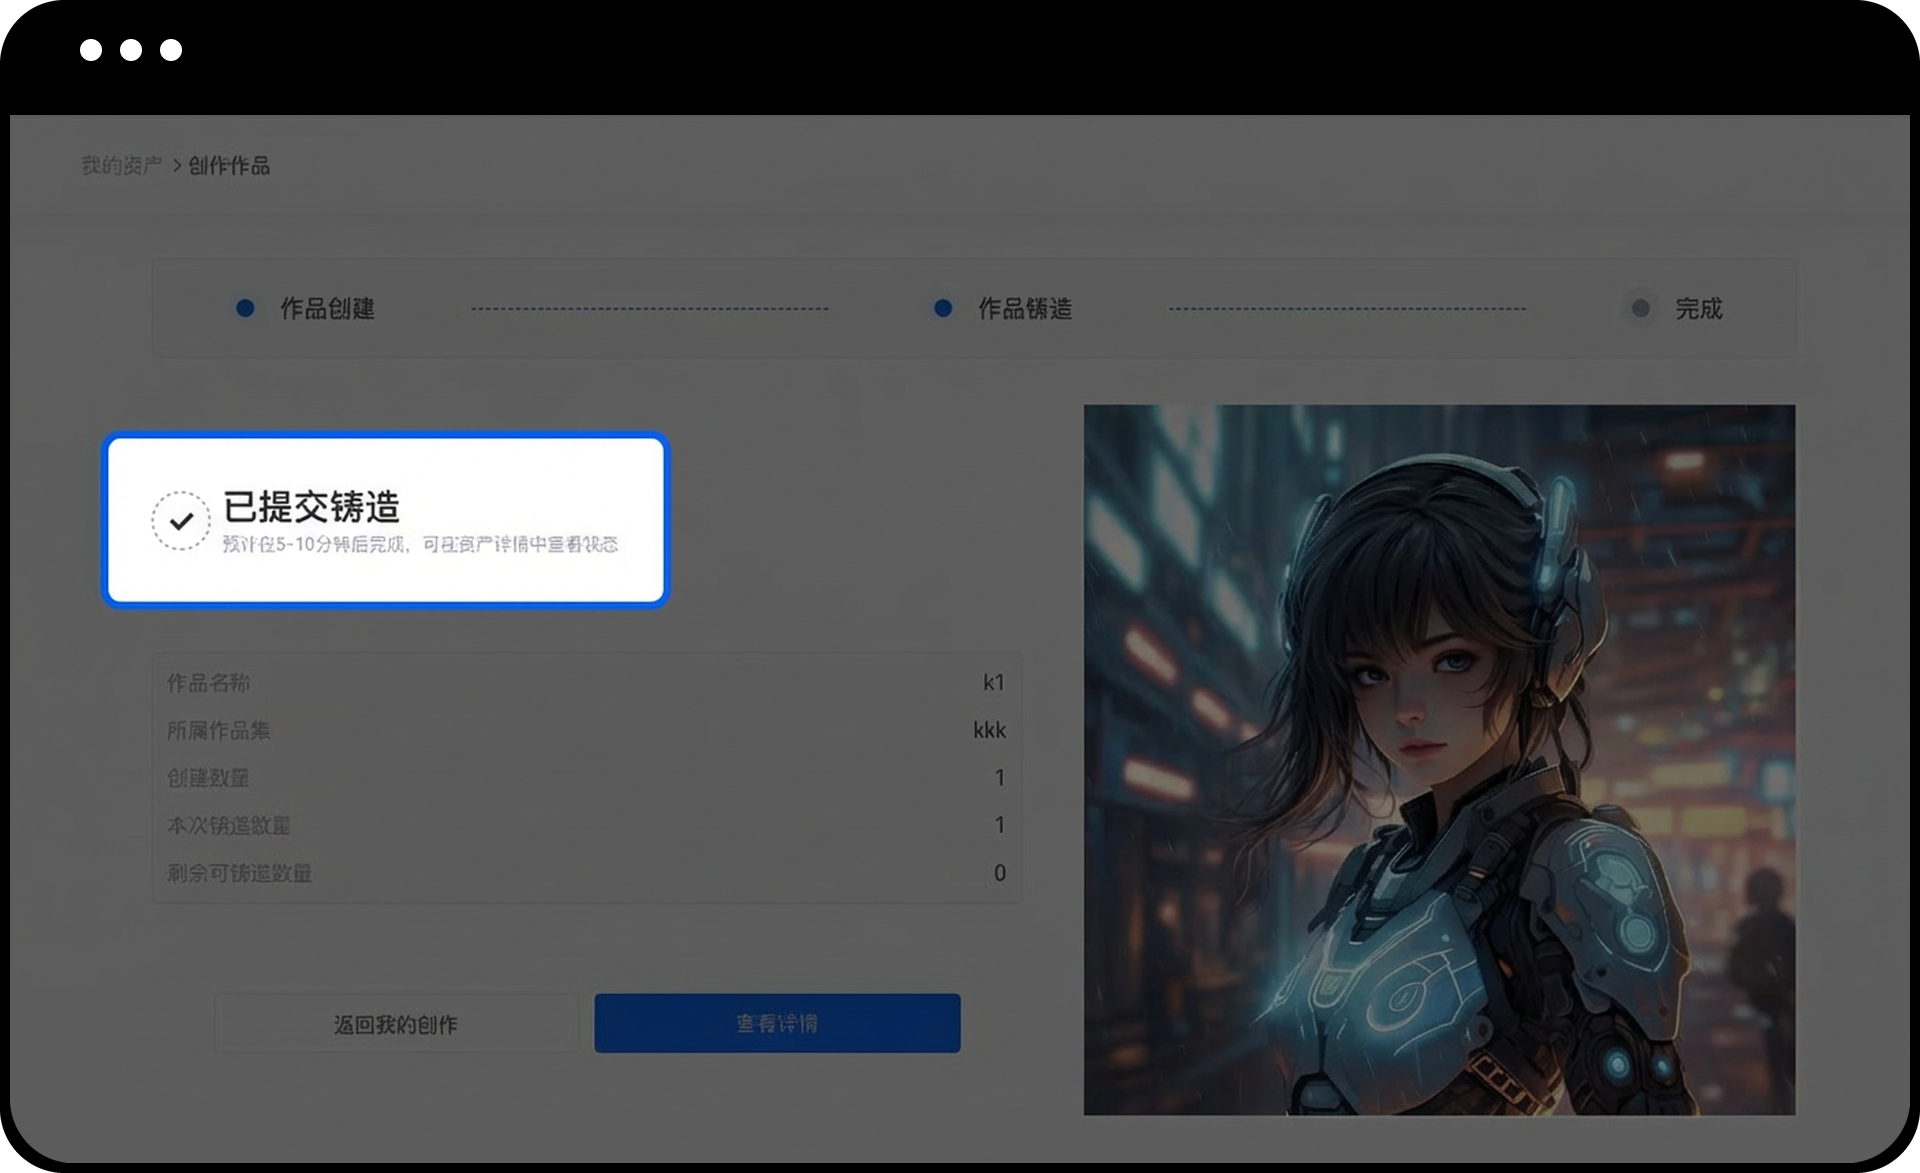Click the 剩余可铸造数量 row
Image resolution: width=1920 pixels, height=1173 pixels.
click(586, 873)
